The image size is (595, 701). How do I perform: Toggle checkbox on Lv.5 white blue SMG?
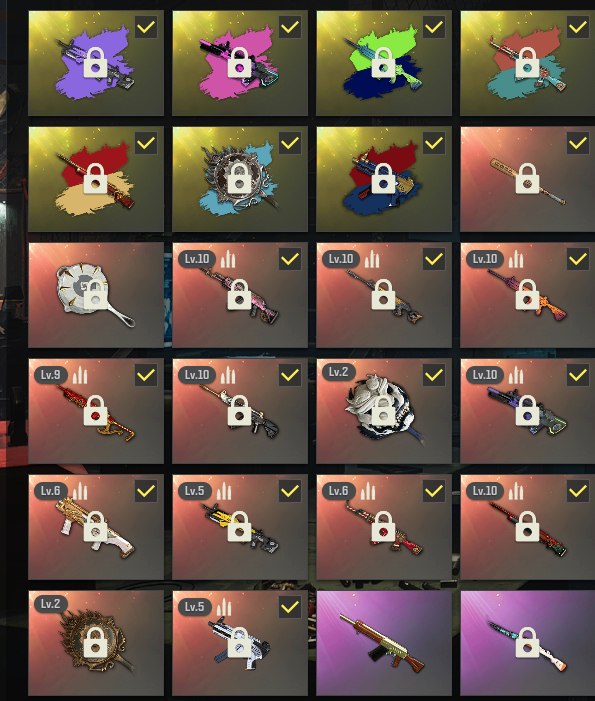pos(290,607)
